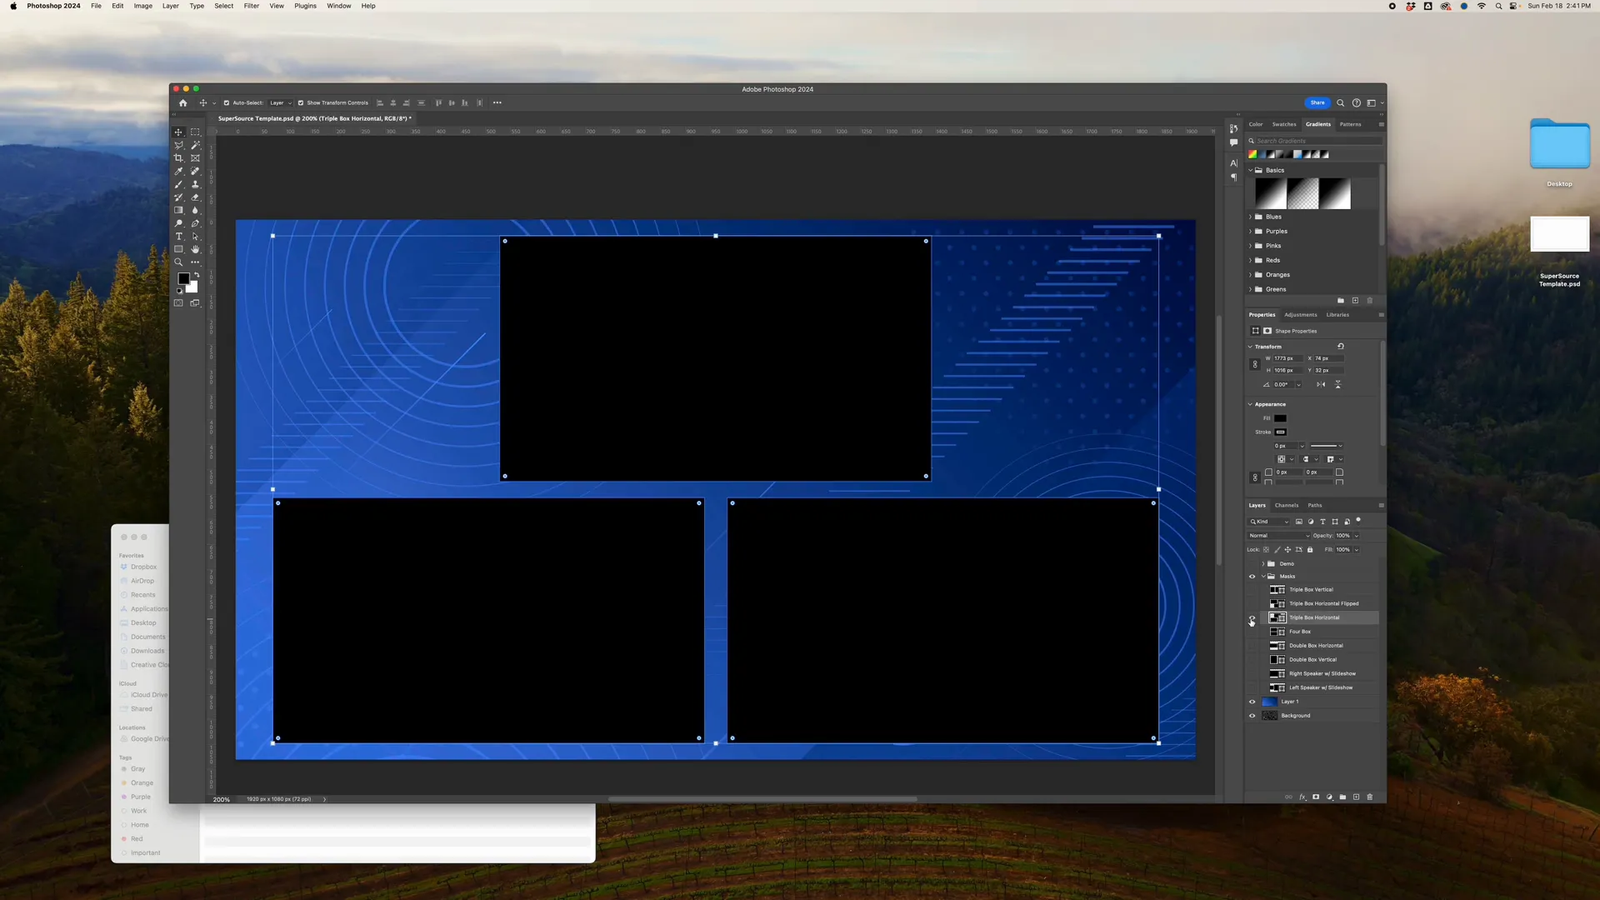1600x900 pixels.
Task: Click Dropbox in the Finder sidebar
Action: tap(143, 567)
